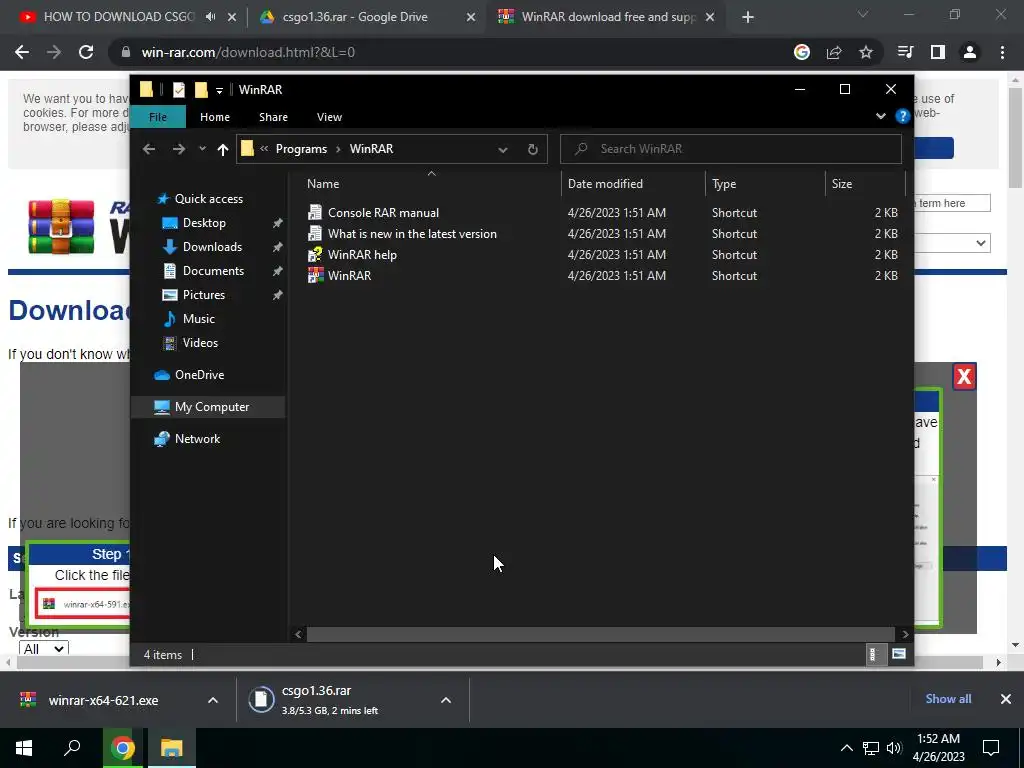Customize Quick Access Toolbar dropdown

[219, 90]
